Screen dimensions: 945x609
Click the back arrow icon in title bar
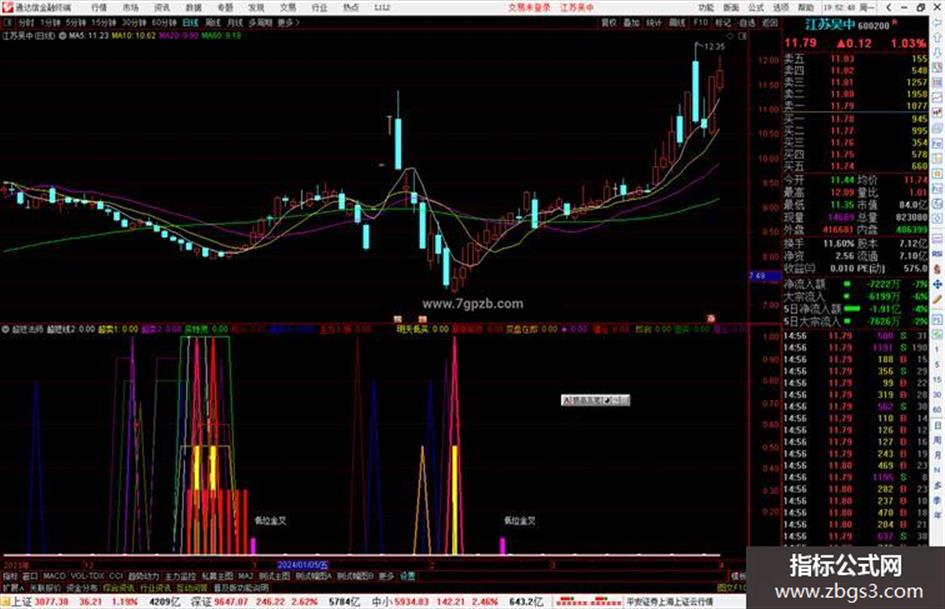click(888, 8)
